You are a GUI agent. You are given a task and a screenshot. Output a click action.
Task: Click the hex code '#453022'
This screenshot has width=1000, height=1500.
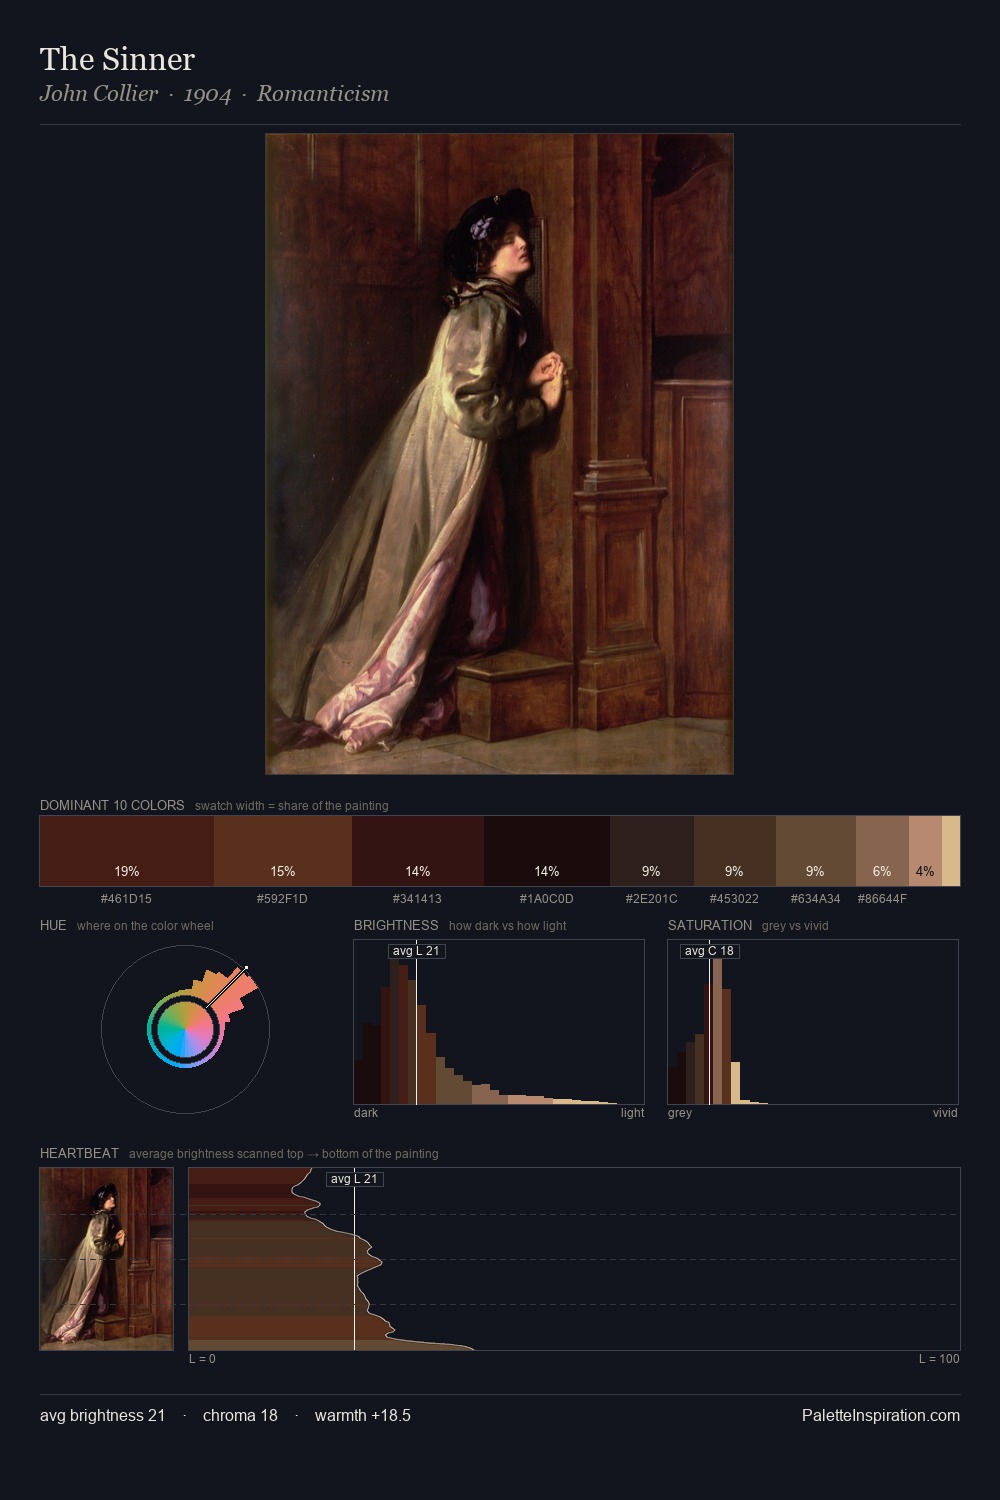coord(735,899)
